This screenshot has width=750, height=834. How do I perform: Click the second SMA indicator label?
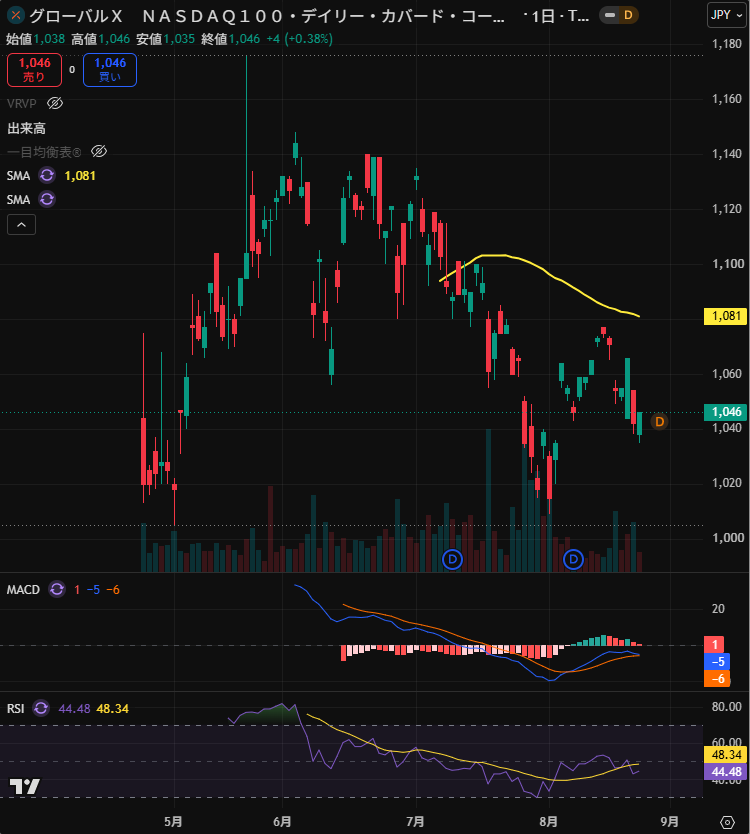tap(18, 199)
